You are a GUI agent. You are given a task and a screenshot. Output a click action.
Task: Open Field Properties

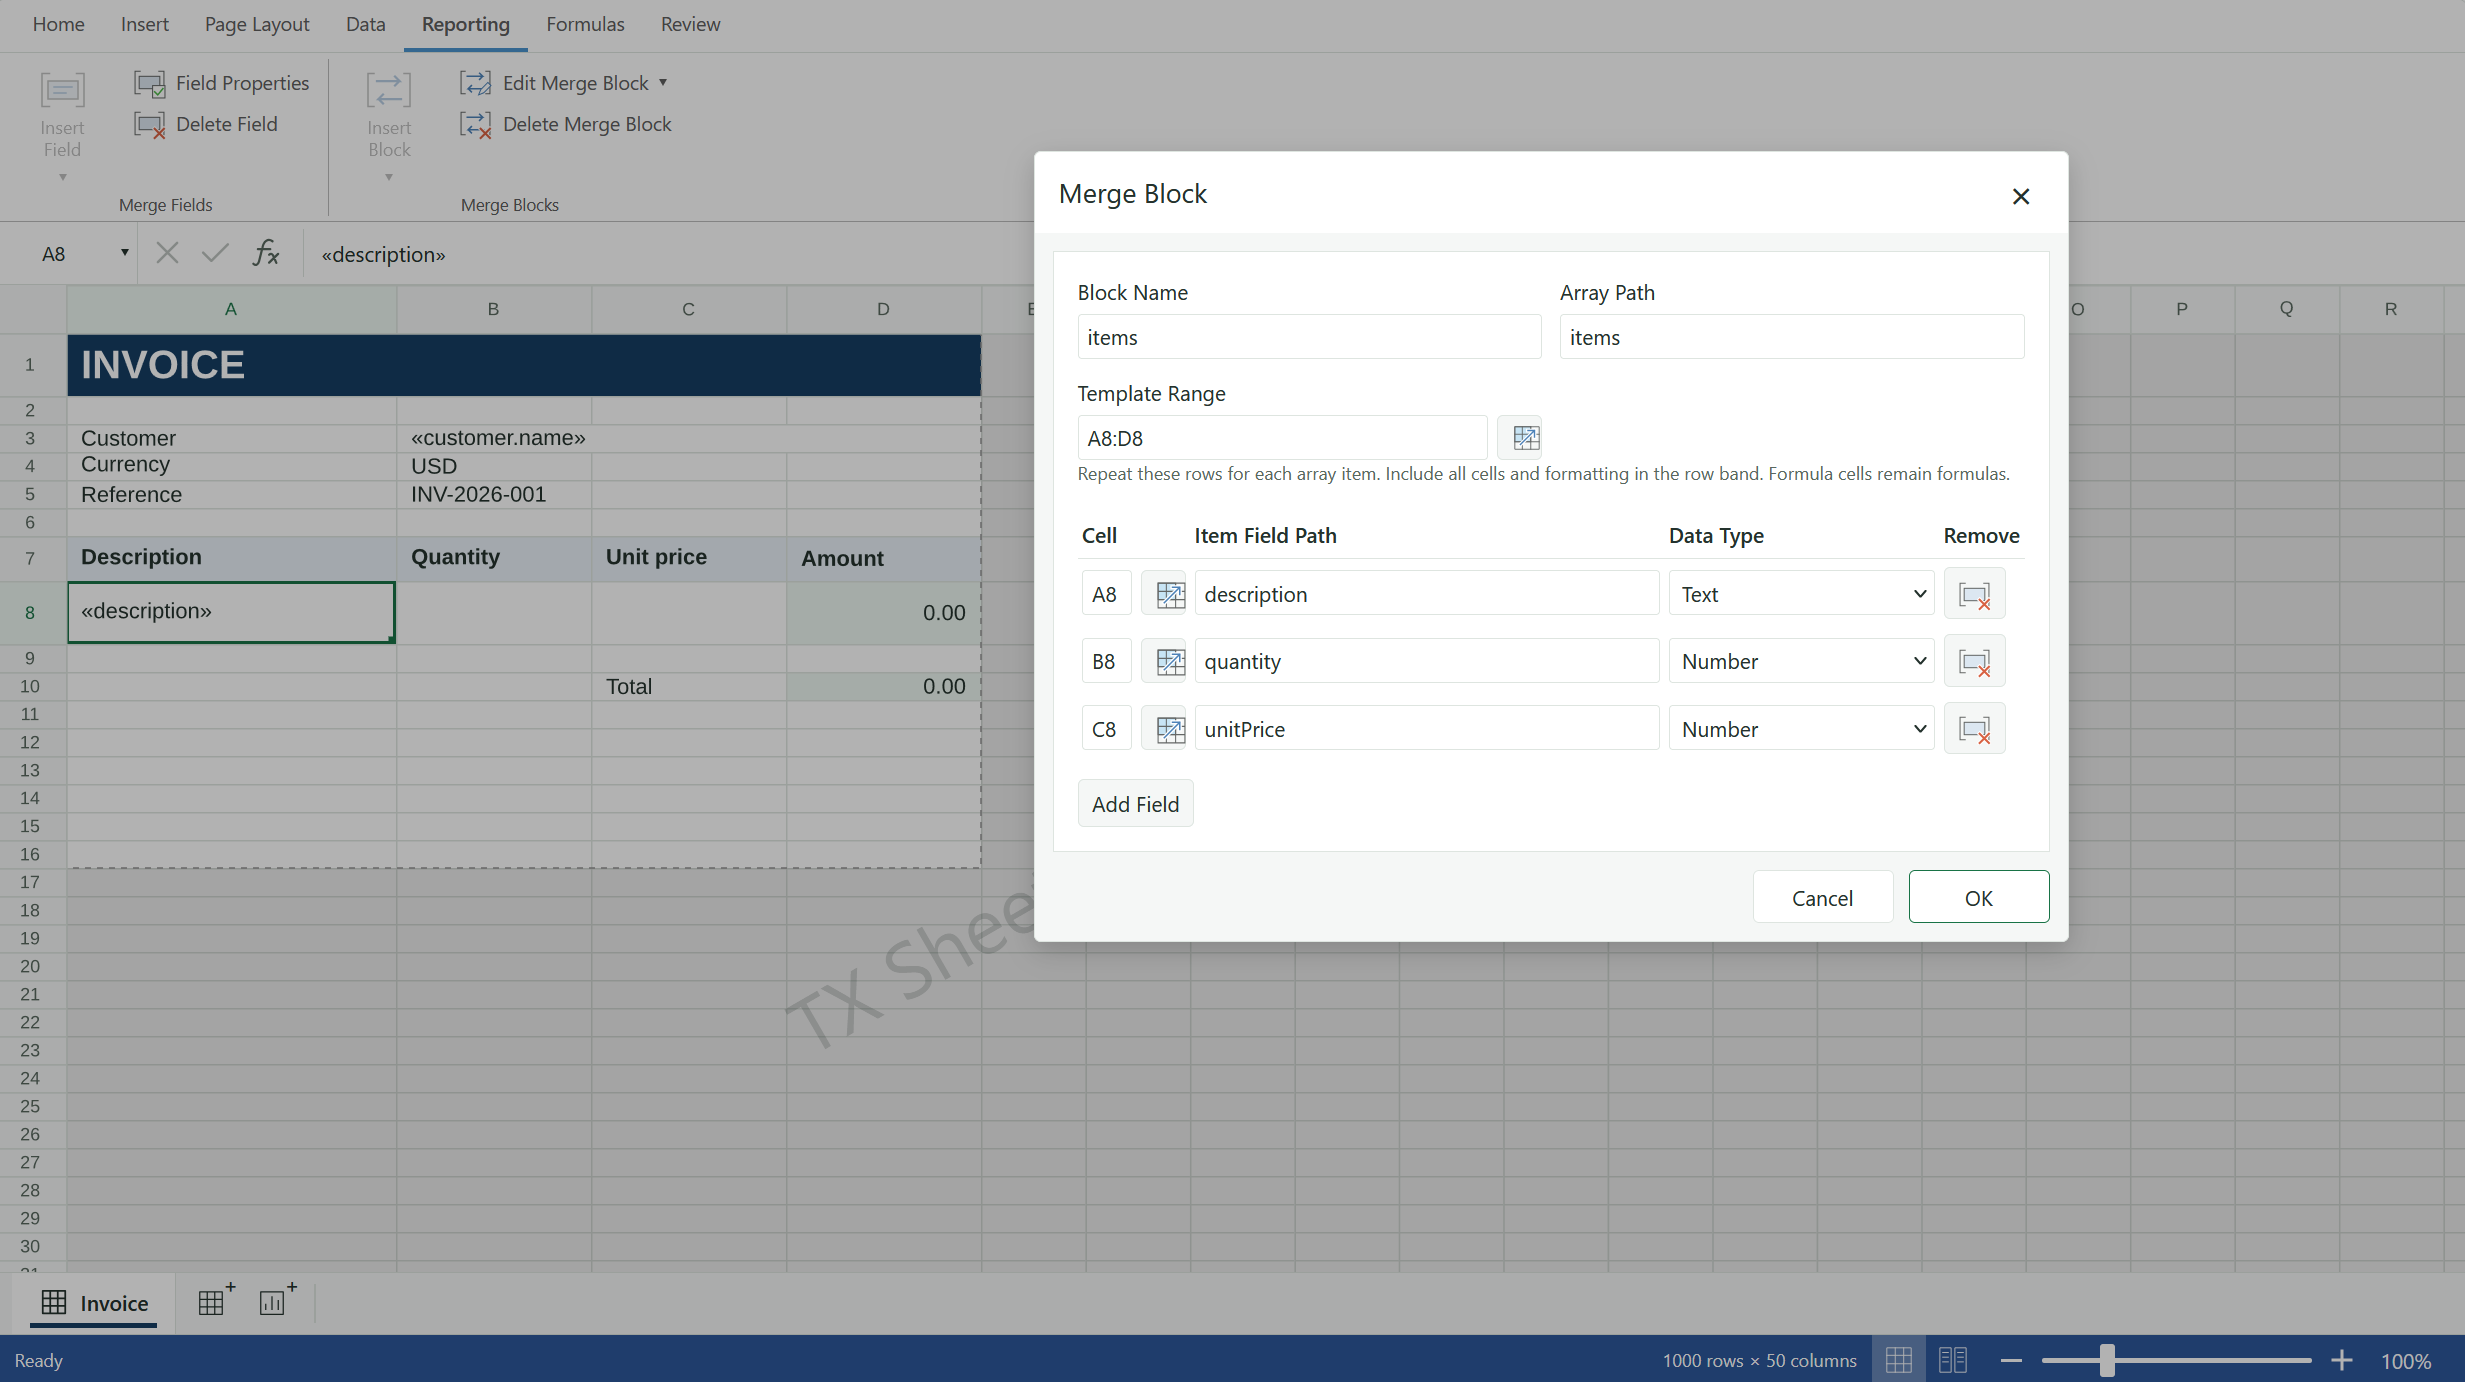click(221, 83)
